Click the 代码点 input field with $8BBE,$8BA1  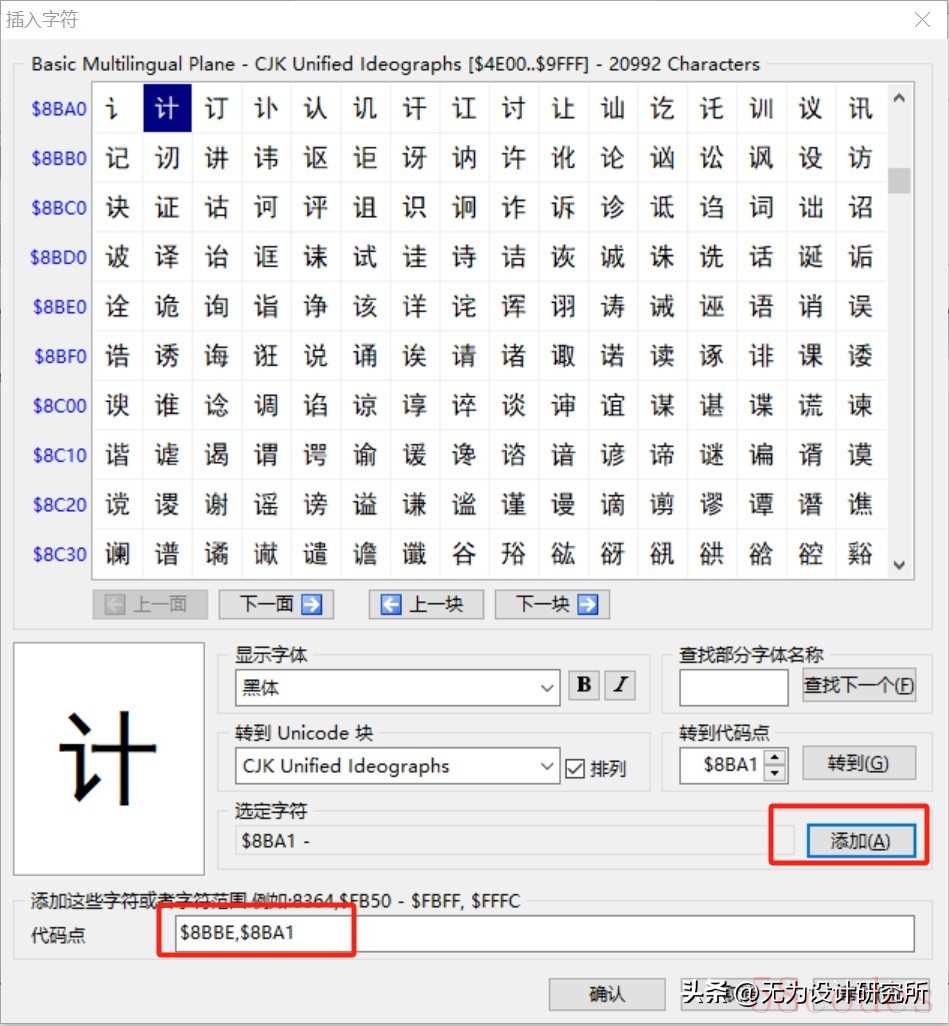(544, 934)
